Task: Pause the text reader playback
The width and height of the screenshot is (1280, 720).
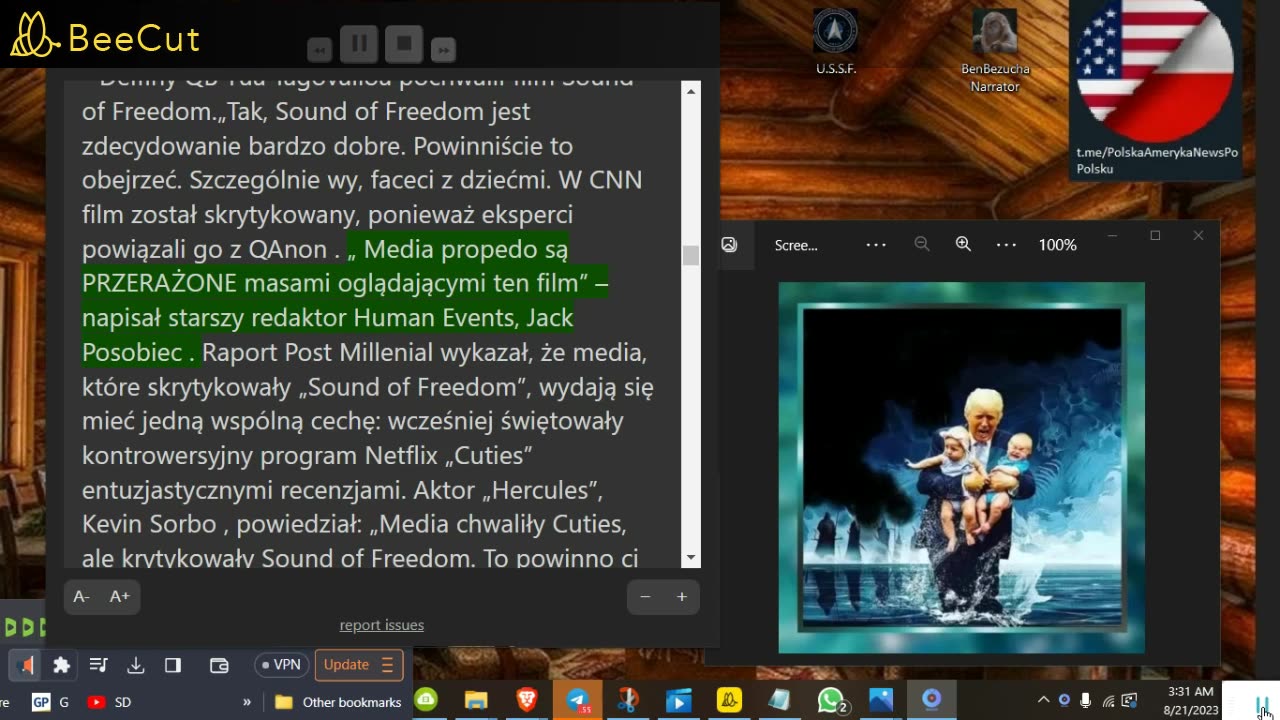Action: pyautogui.click(x=358, y=44)
